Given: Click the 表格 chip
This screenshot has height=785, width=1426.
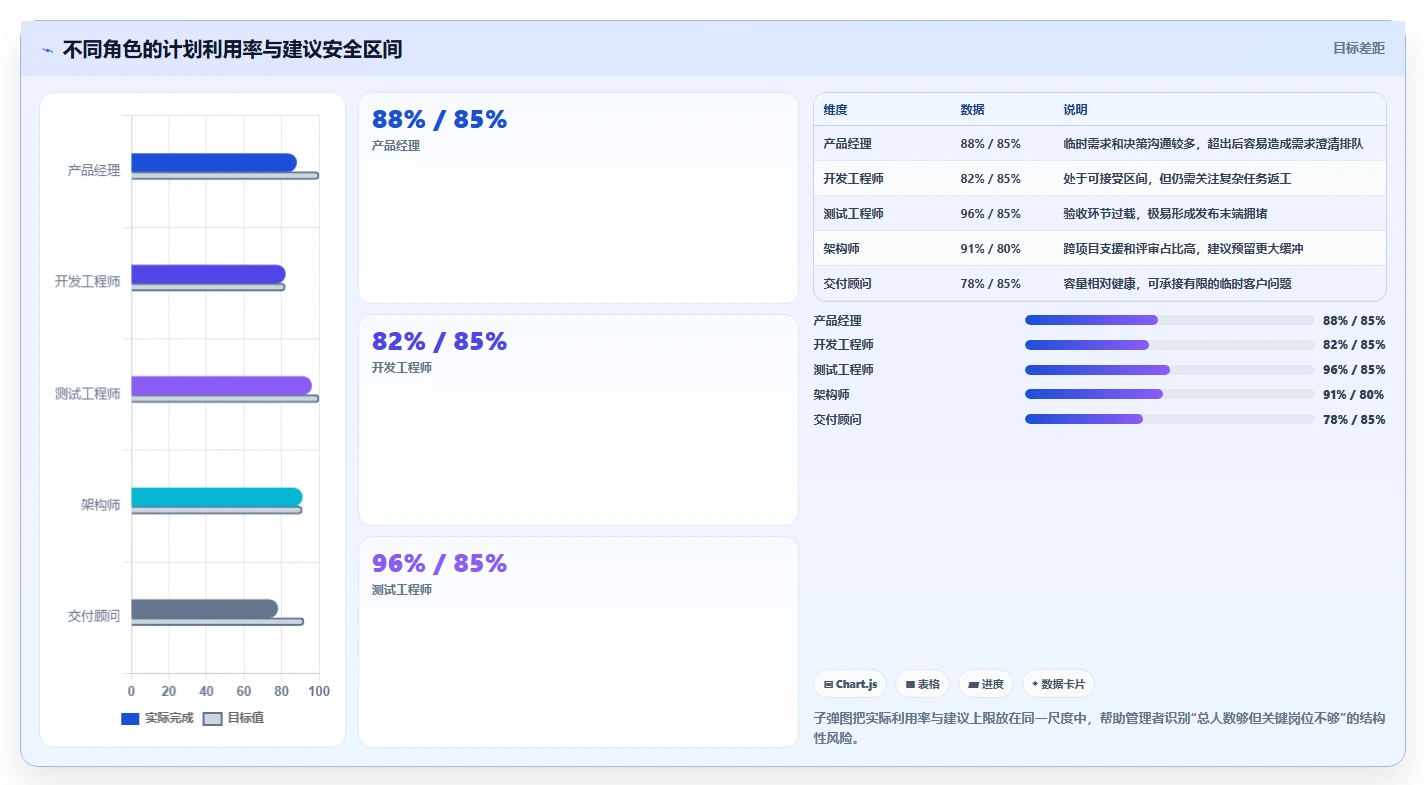Looking at the screenshot, I should pyautogui.click(x=922, y=684).
